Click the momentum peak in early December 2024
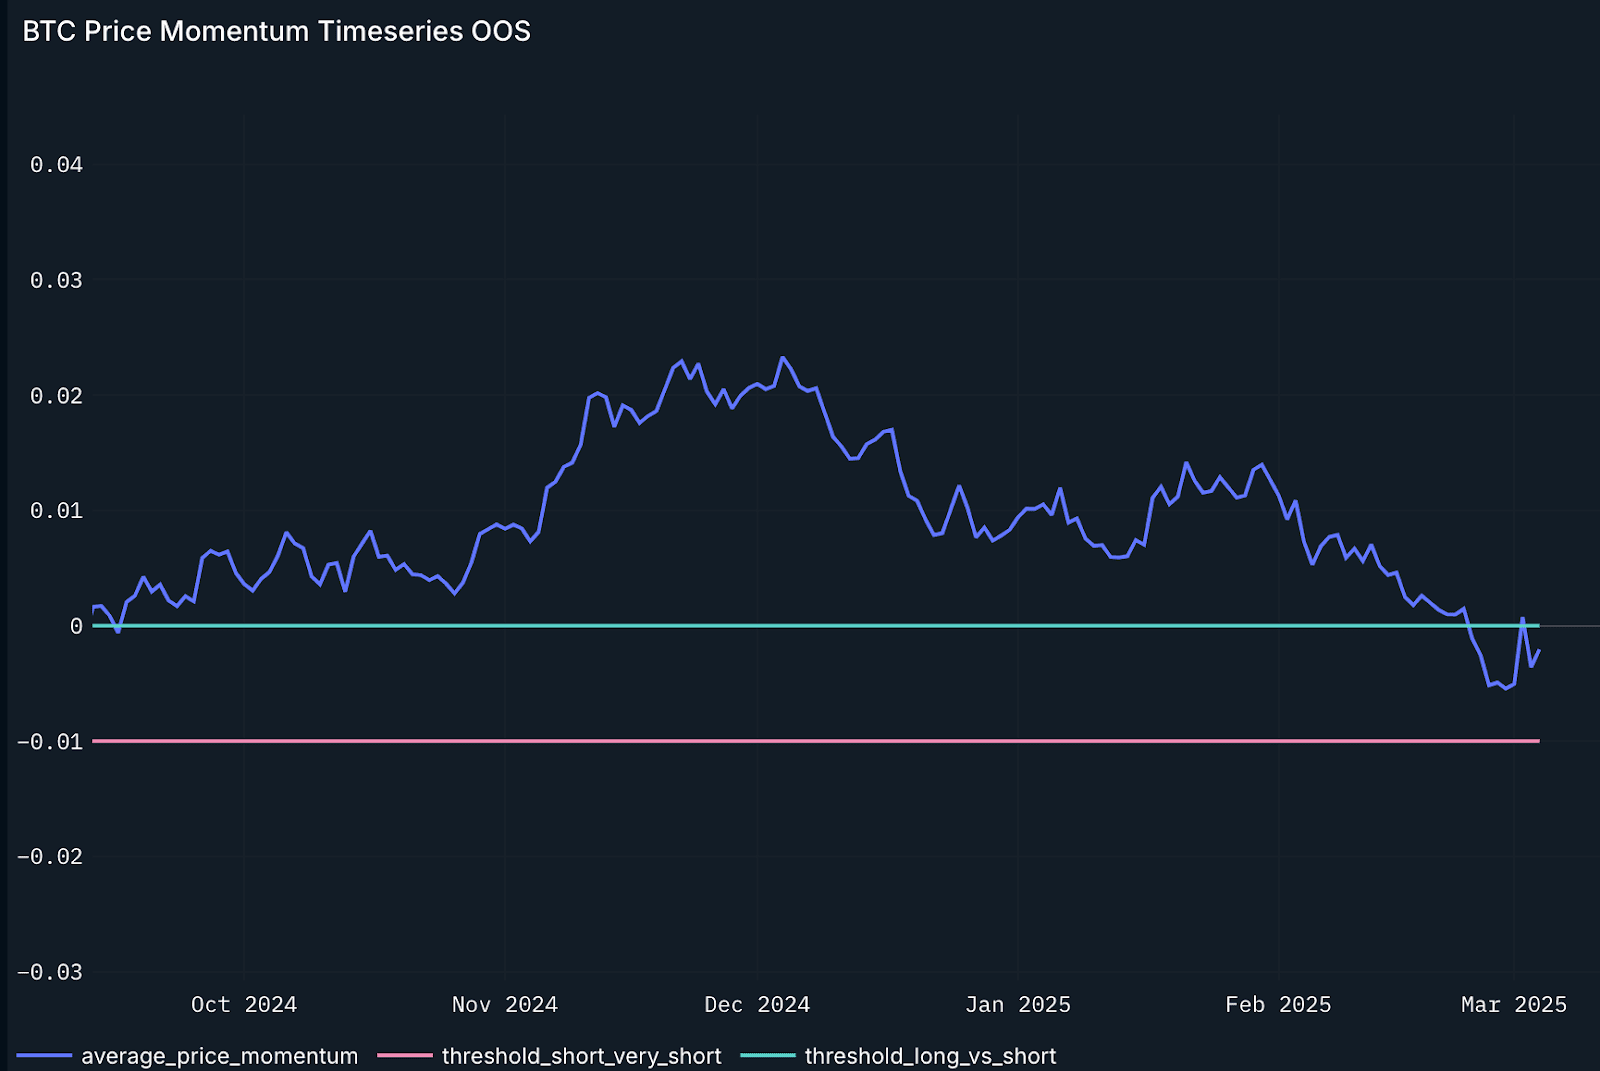The image size is (1600, 1071). click(x=783, y=358)
